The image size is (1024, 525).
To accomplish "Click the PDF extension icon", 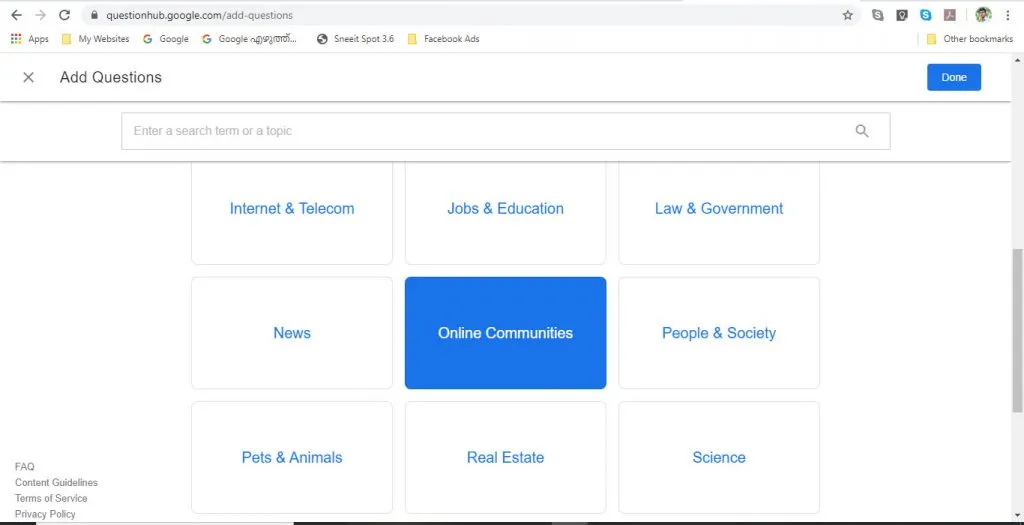I will tap(950, 15).
